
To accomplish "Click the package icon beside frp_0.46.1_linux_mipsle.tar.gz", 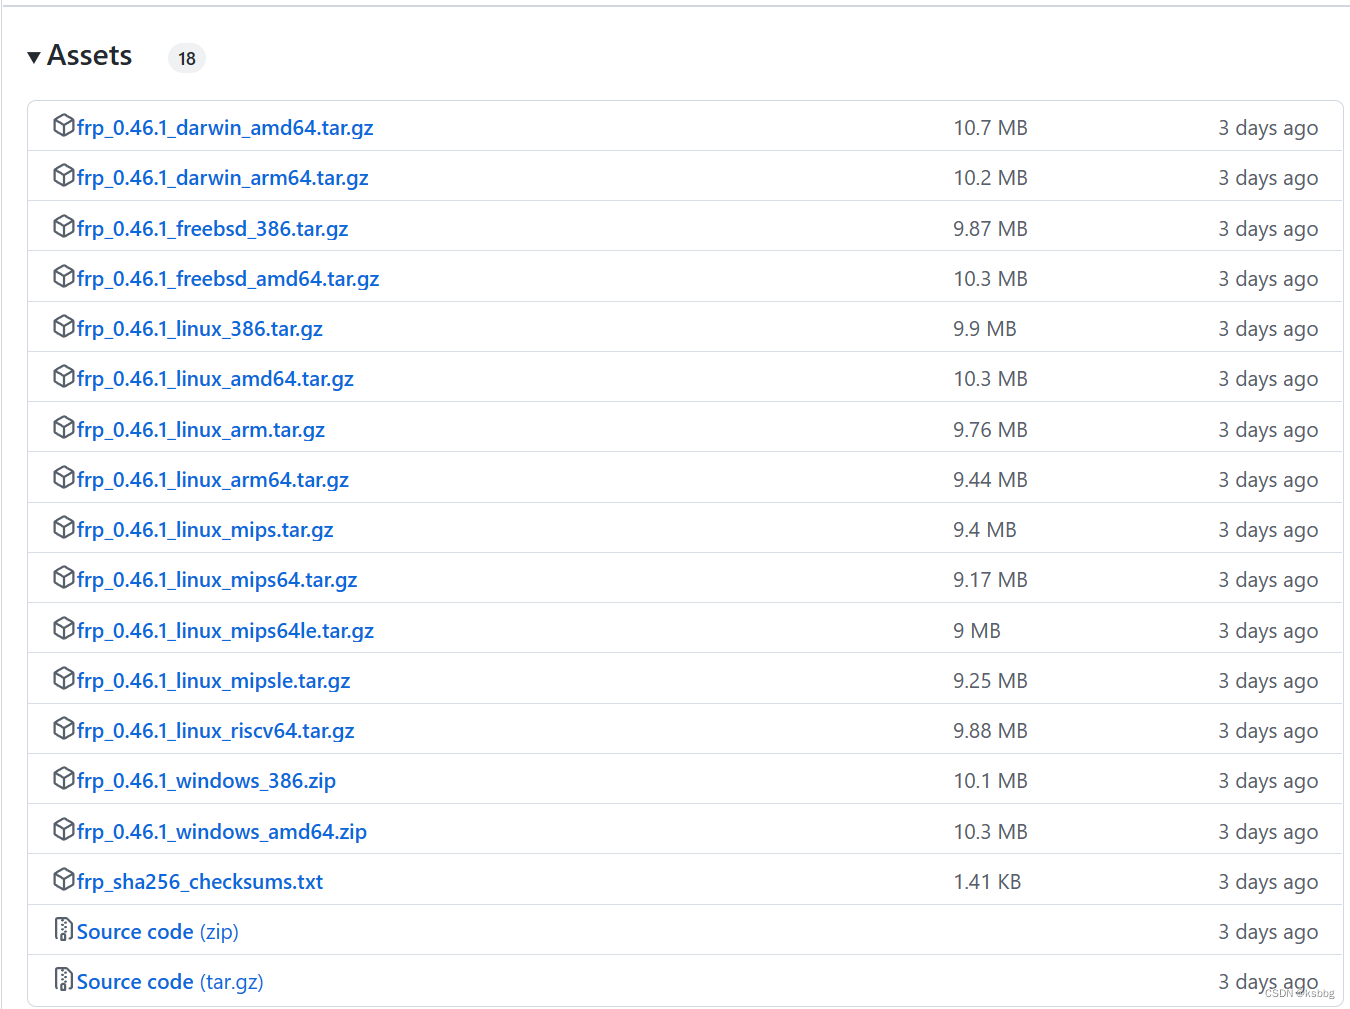I will [x=64, y=678].
